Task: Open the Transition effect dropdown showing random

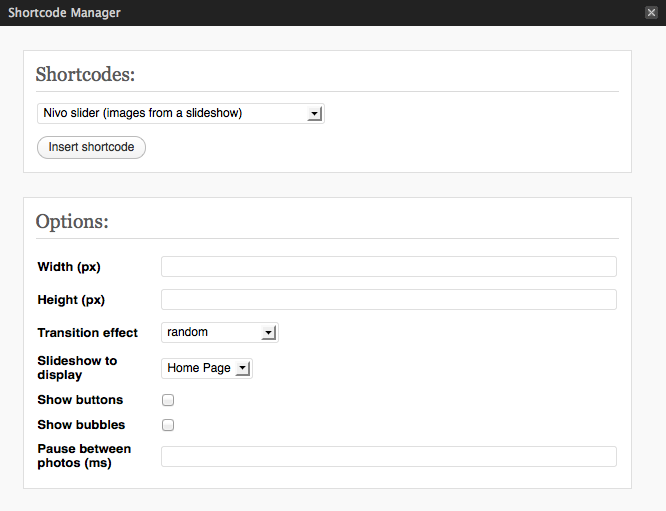Action: (x=220, y=333)
